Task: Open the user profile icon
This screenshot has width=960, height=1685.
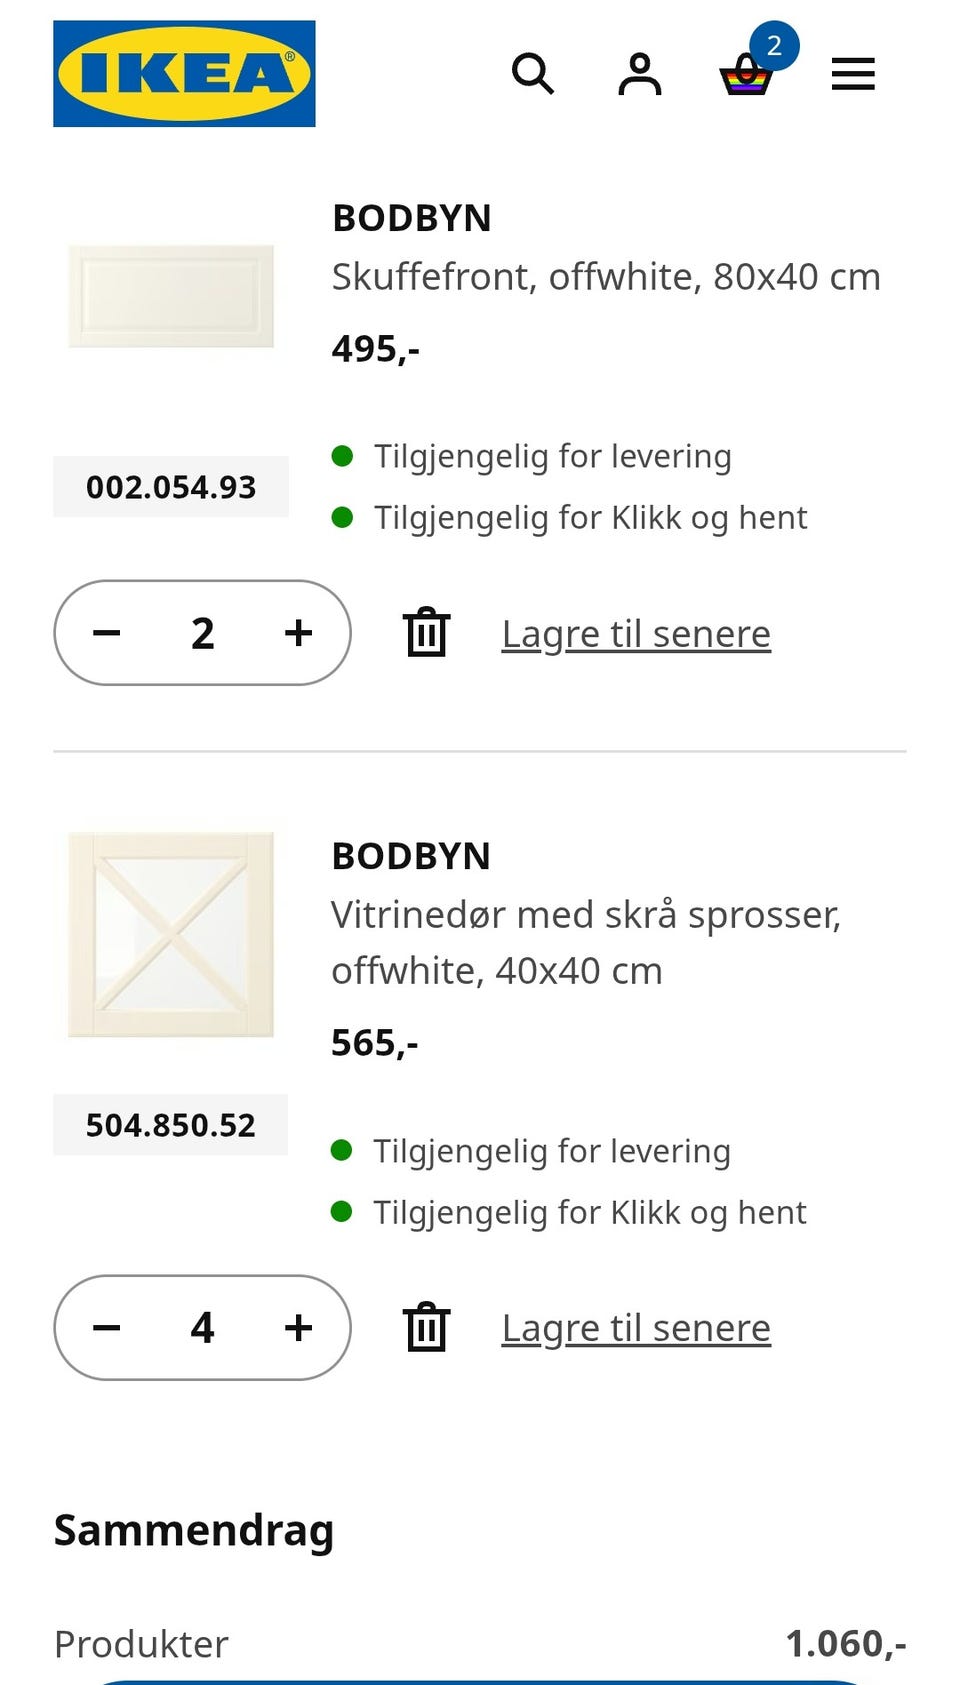Action: click(639, 74)
